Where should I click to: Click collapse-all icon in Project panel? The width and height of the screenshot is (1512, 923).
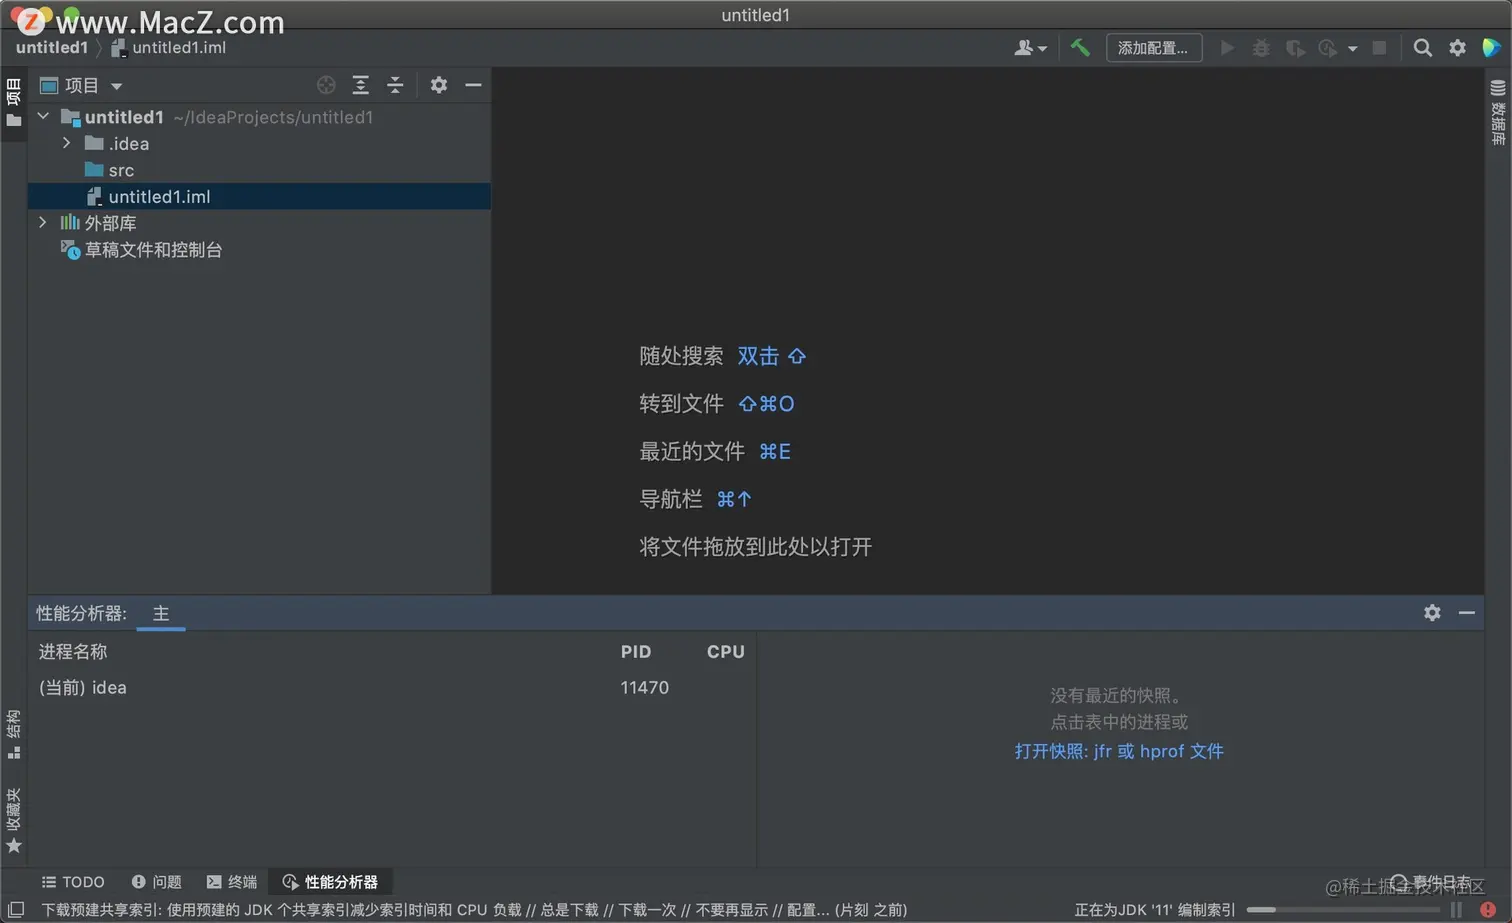[x=395, y=85]
